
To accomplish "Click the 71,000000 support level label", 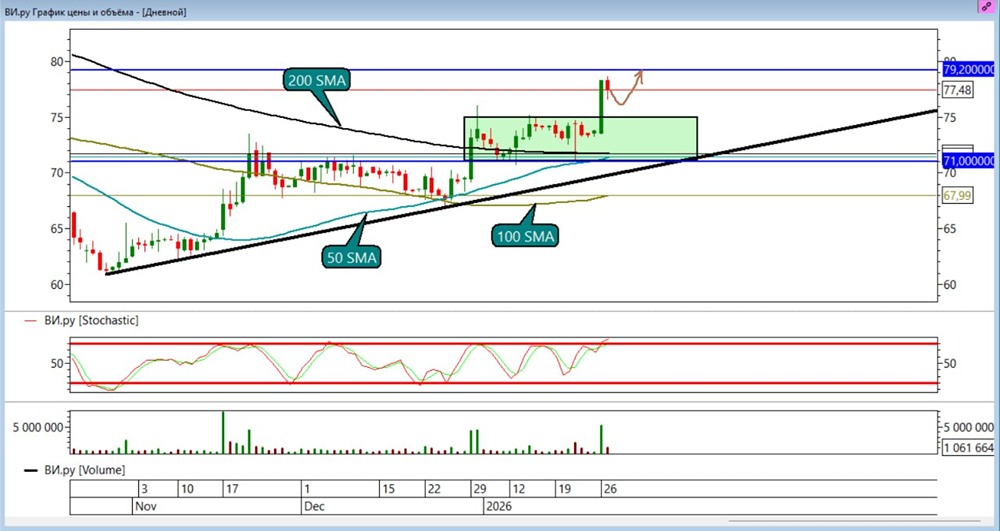I will coord(967,161).
